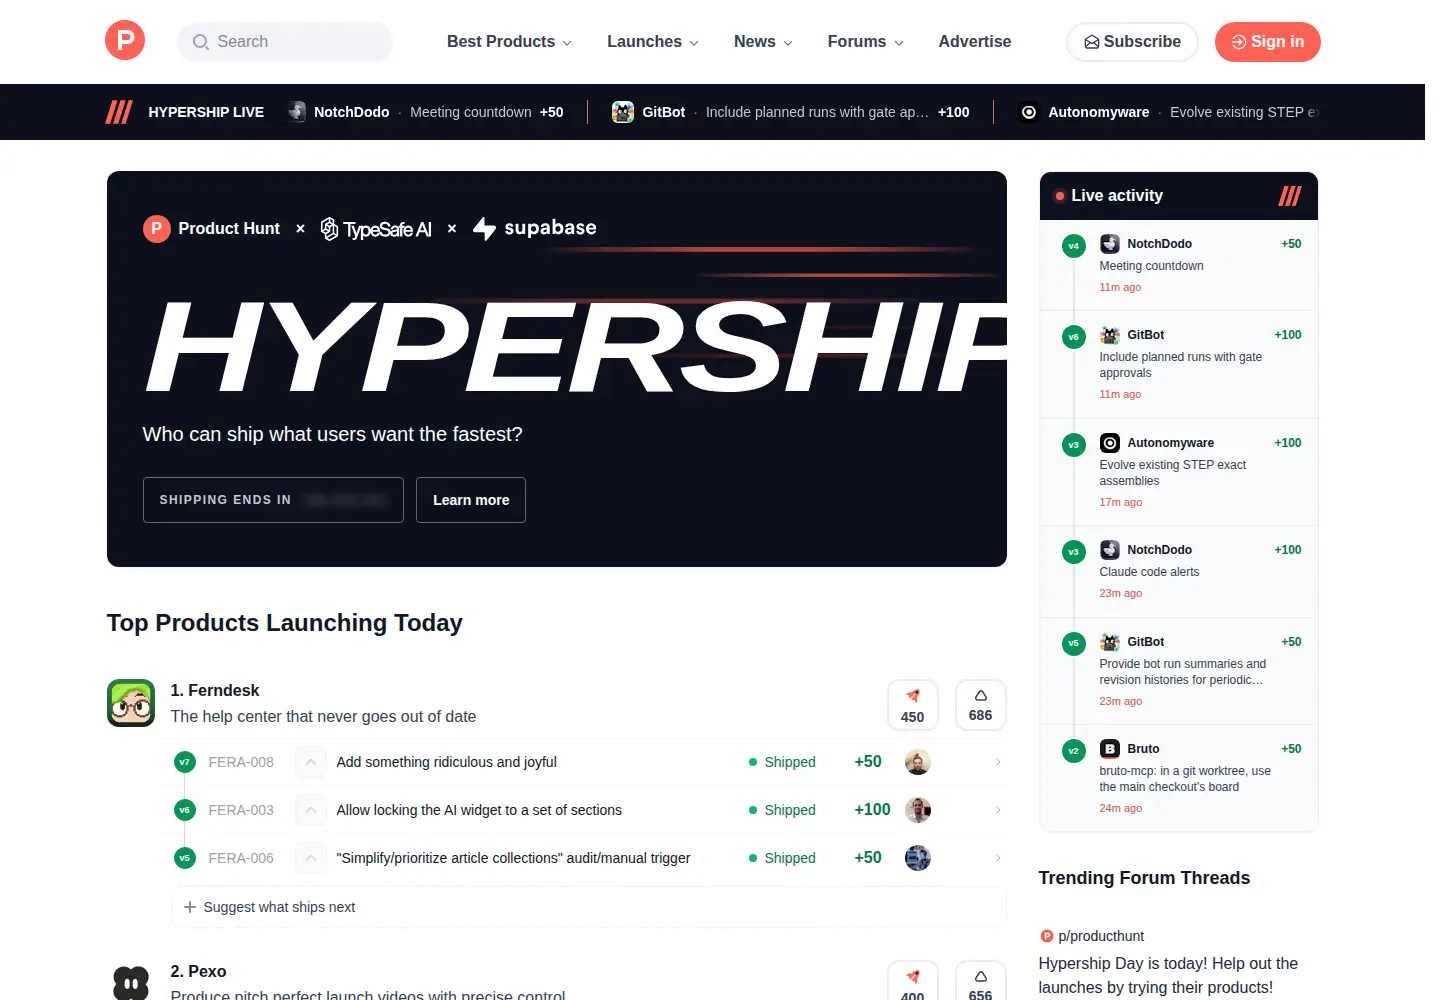Open contributor avatar on FERA-008 row
Viewport: 1440px width, 1000px height.
click(x=918, y=762)
